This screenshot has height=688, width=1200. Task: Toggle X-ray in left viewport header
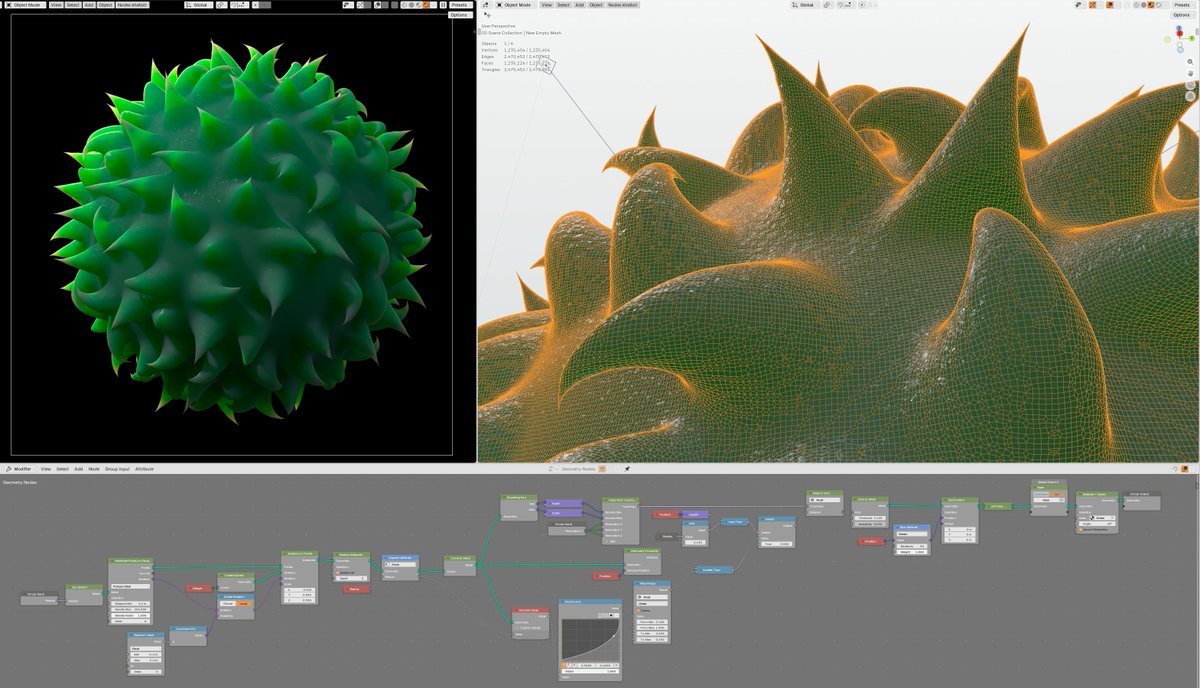pos(394,5)
